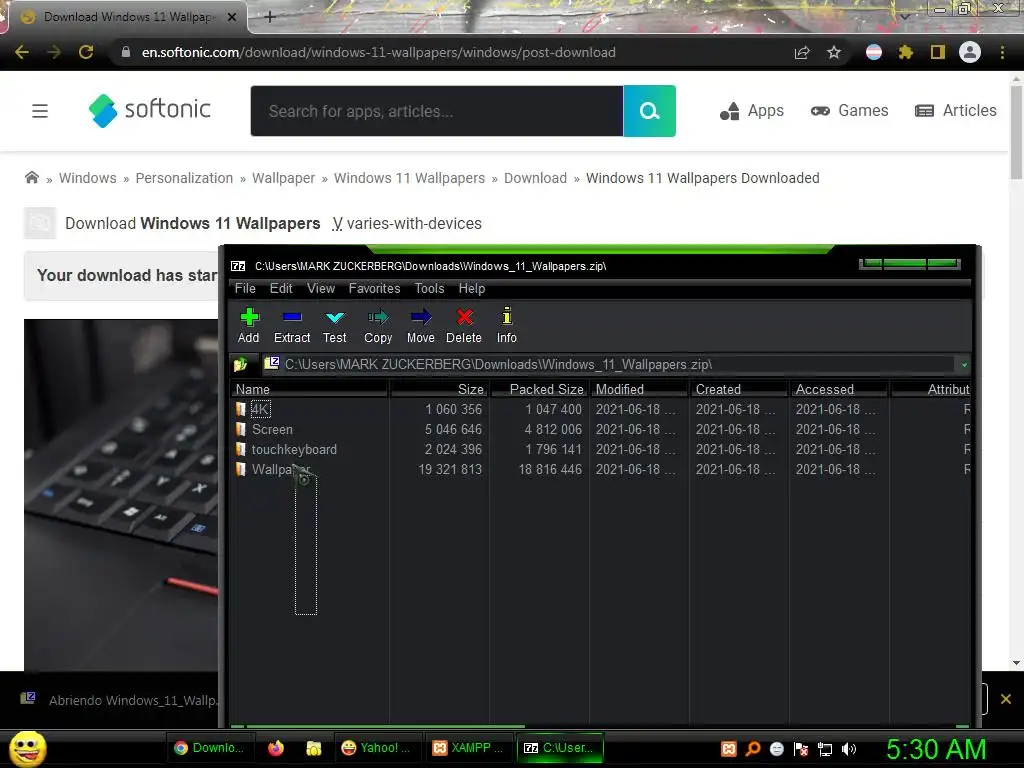1024x768 pixels.
Task: Close the Chrome downloads bar
Action: point(1006,699)
